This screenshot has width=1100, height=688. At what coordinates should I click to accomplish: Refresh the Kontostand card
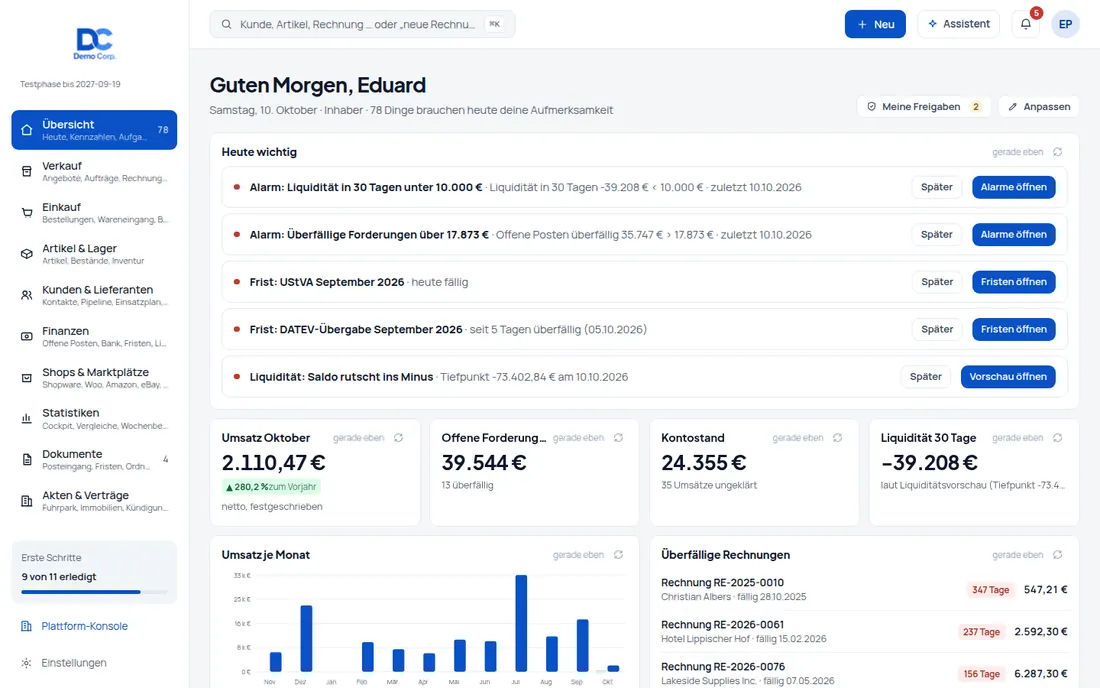[838, 438]
